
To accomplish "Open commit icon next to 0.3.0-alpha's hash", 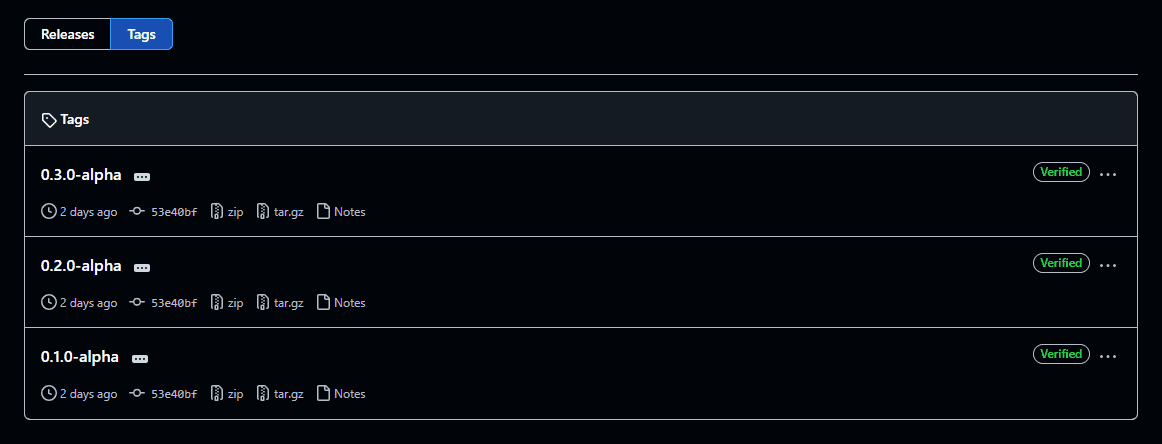I will (136, 212).
